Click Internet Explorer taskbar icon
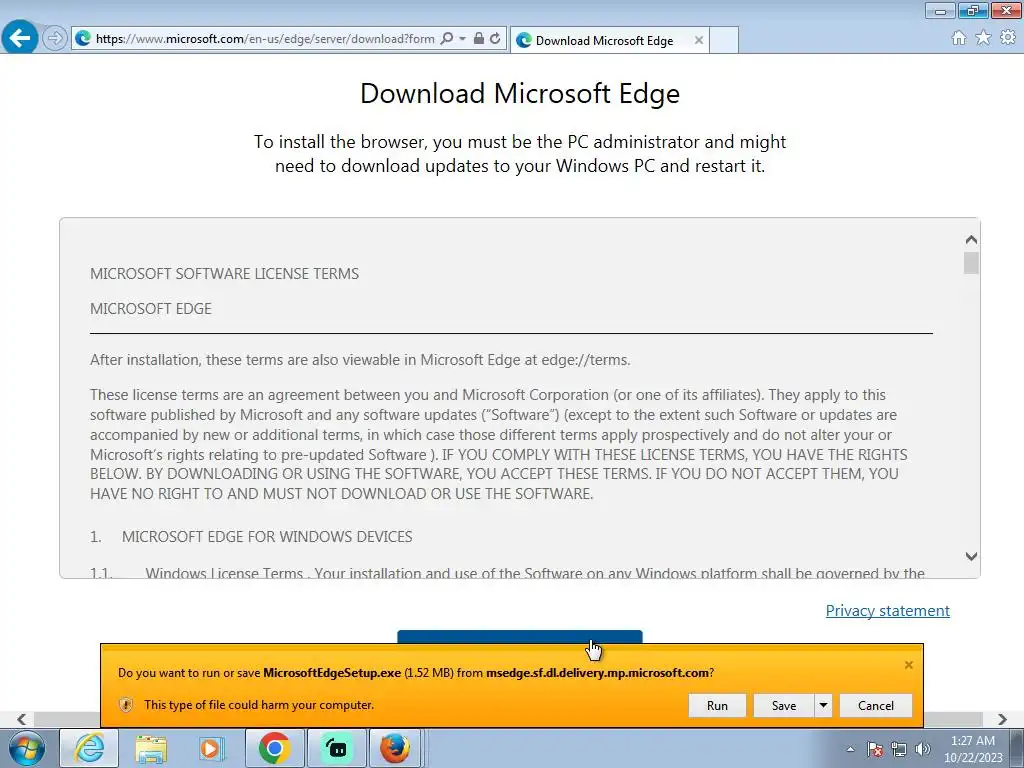Screen dimensions: 1024x768 pyautogui.click(x=89, y=748)
